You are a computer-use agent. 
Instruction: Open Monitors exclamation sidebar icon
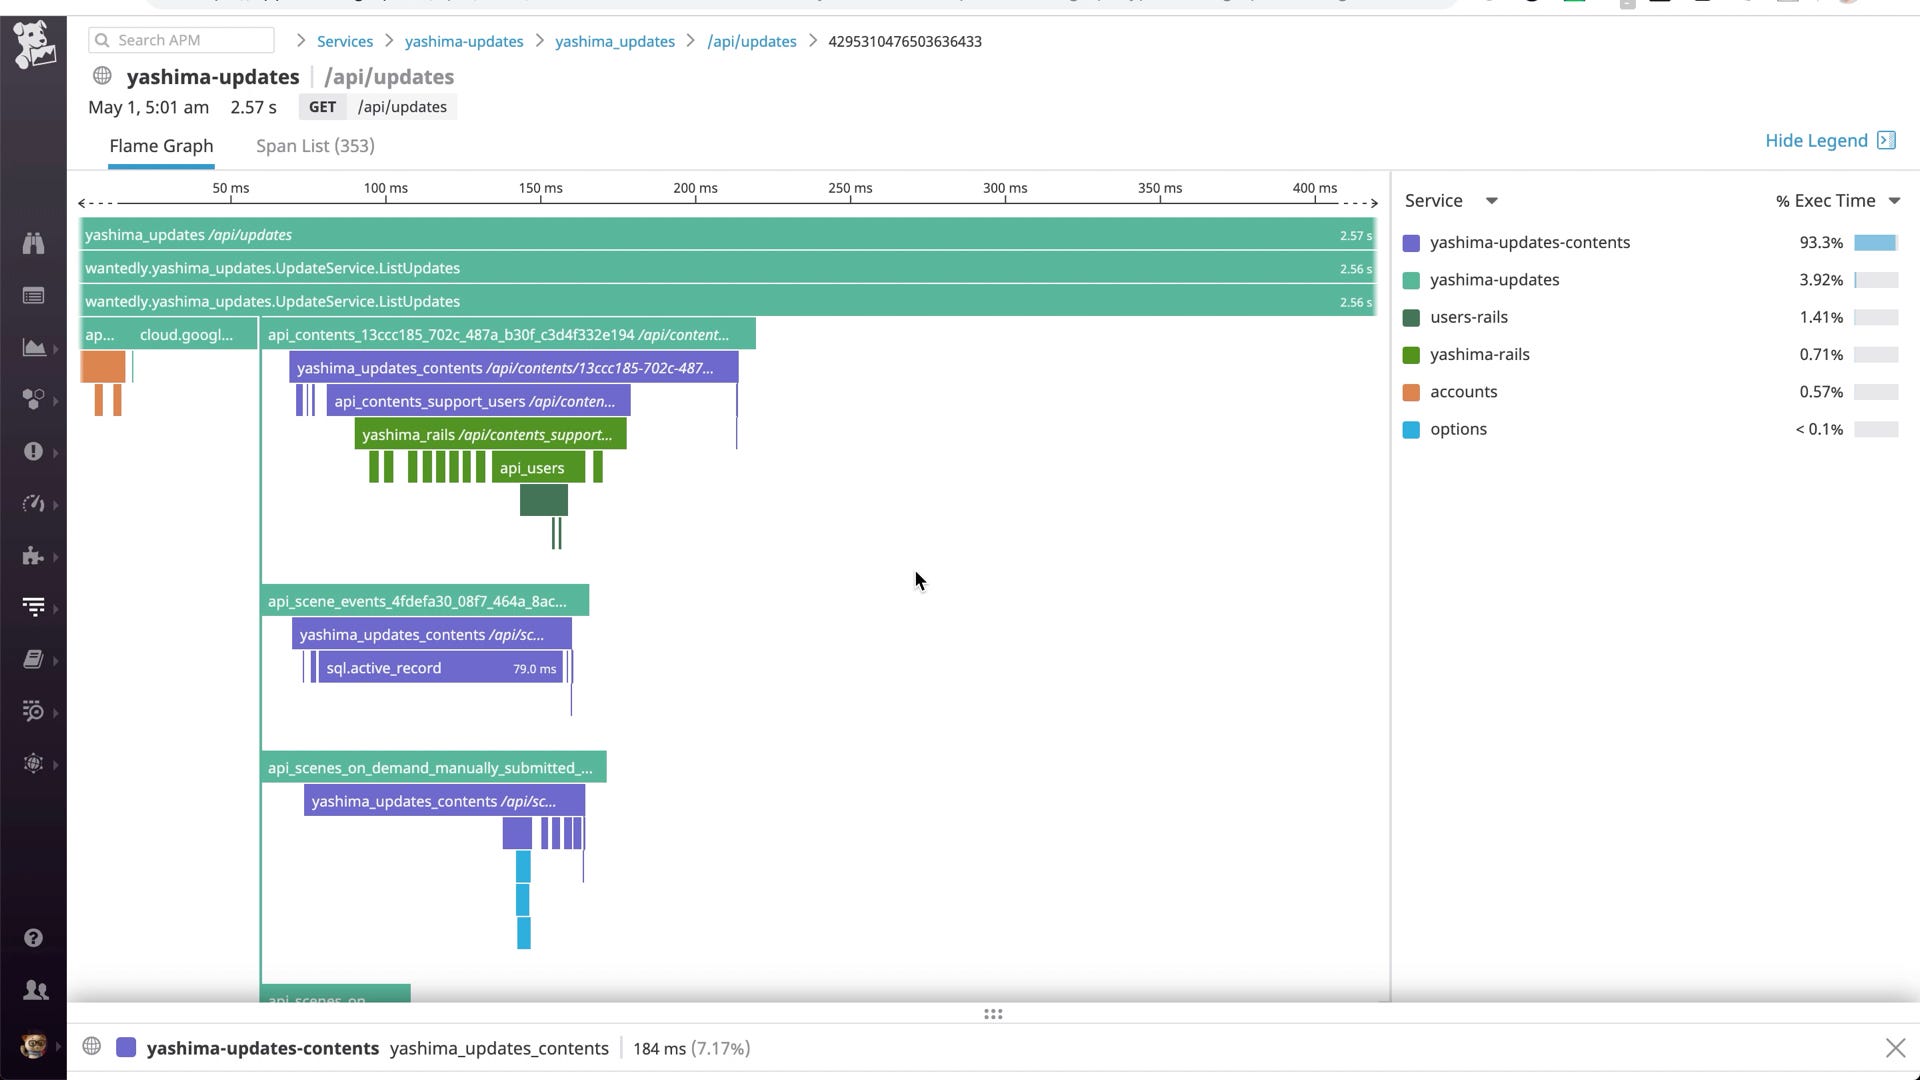pyautogui.click(x=33, y=452)
